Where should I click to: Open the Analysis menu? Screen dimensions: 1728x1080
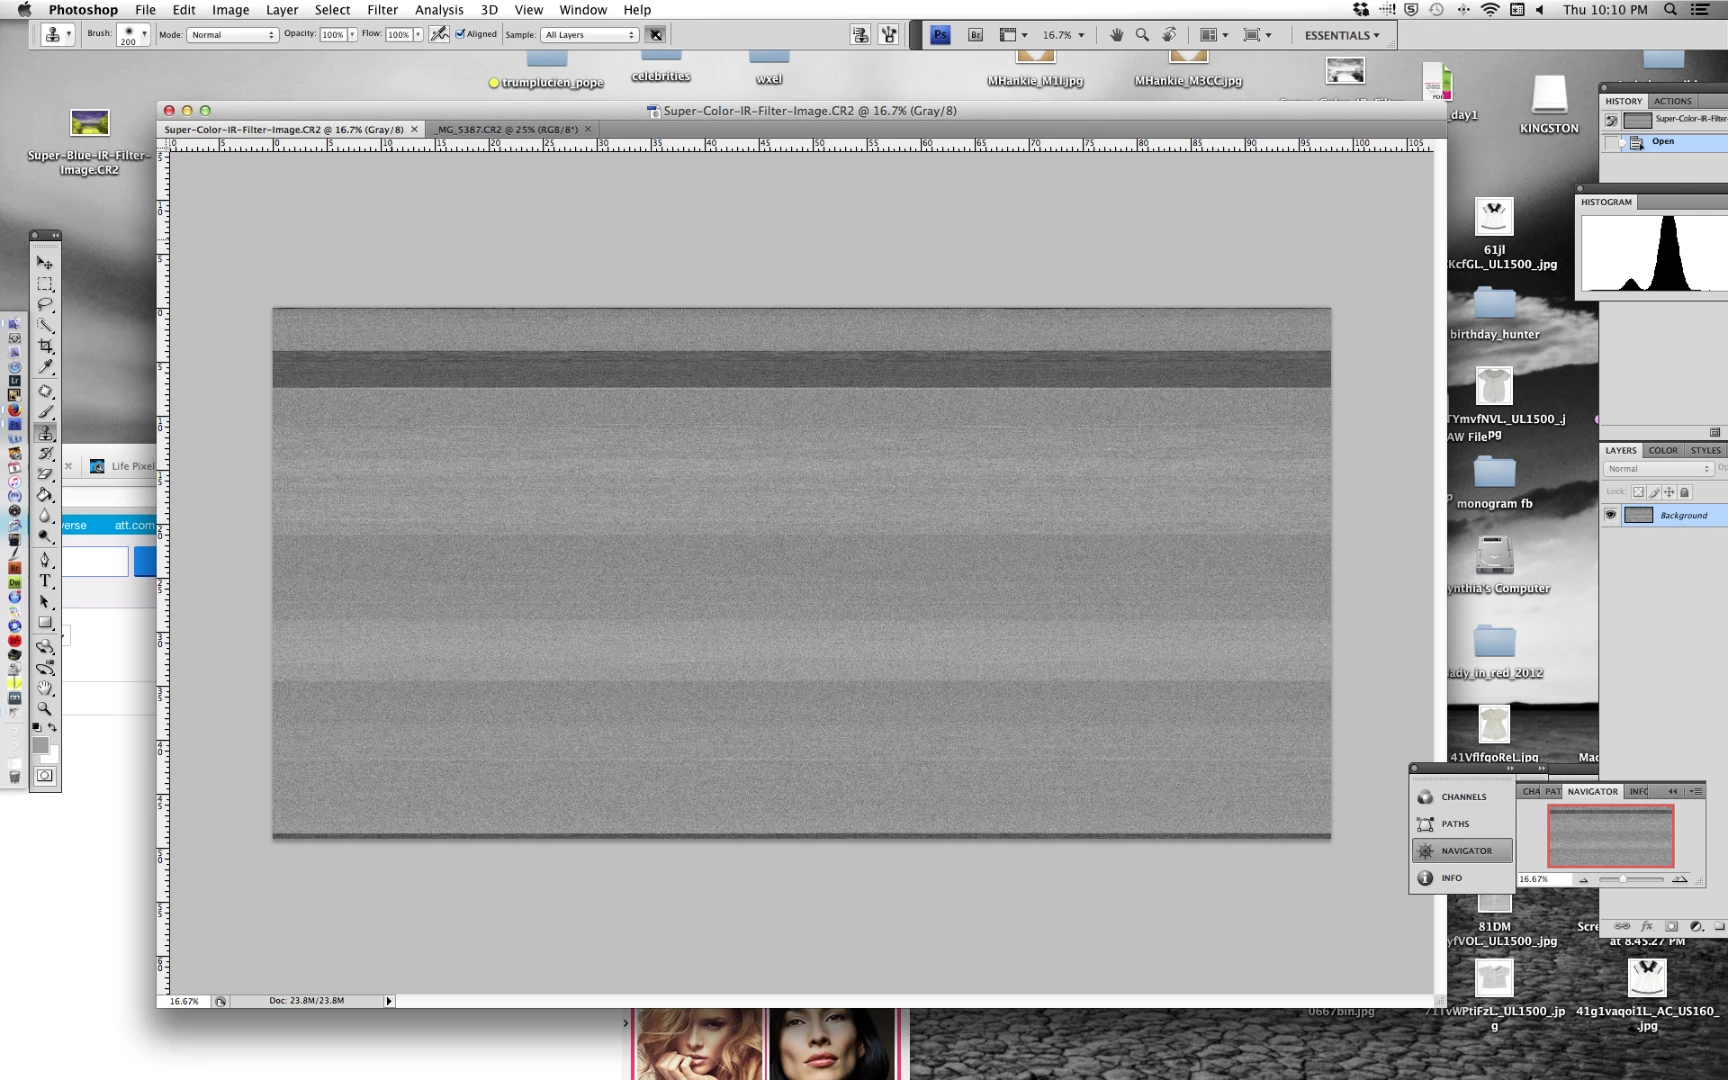(439, 10)
